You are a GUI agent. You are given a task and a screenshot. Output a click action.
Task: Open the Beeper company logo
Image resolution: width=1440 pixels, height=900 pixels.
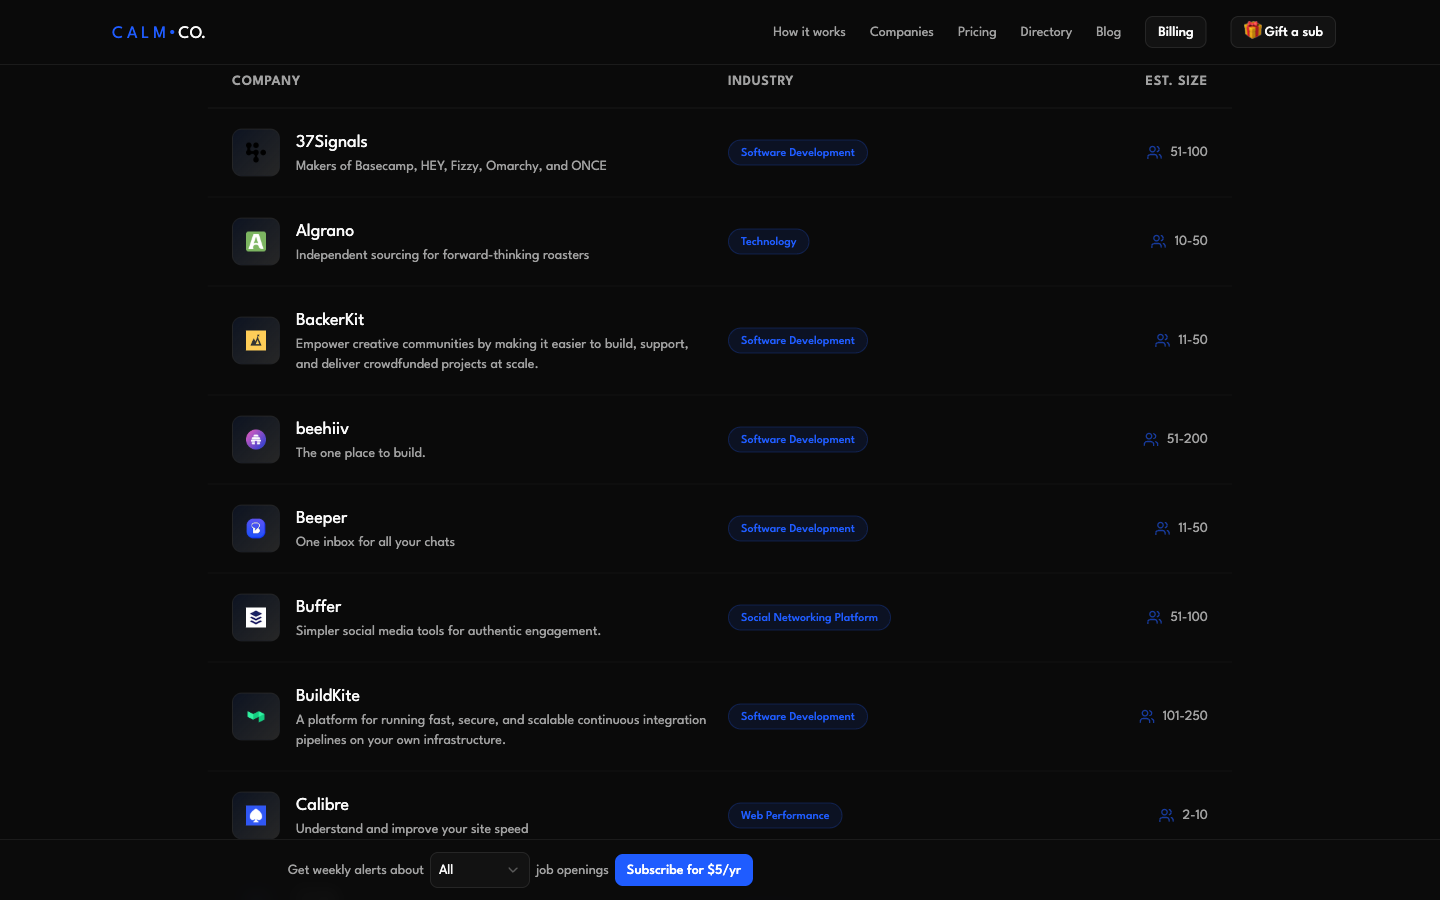coord(256,528)
